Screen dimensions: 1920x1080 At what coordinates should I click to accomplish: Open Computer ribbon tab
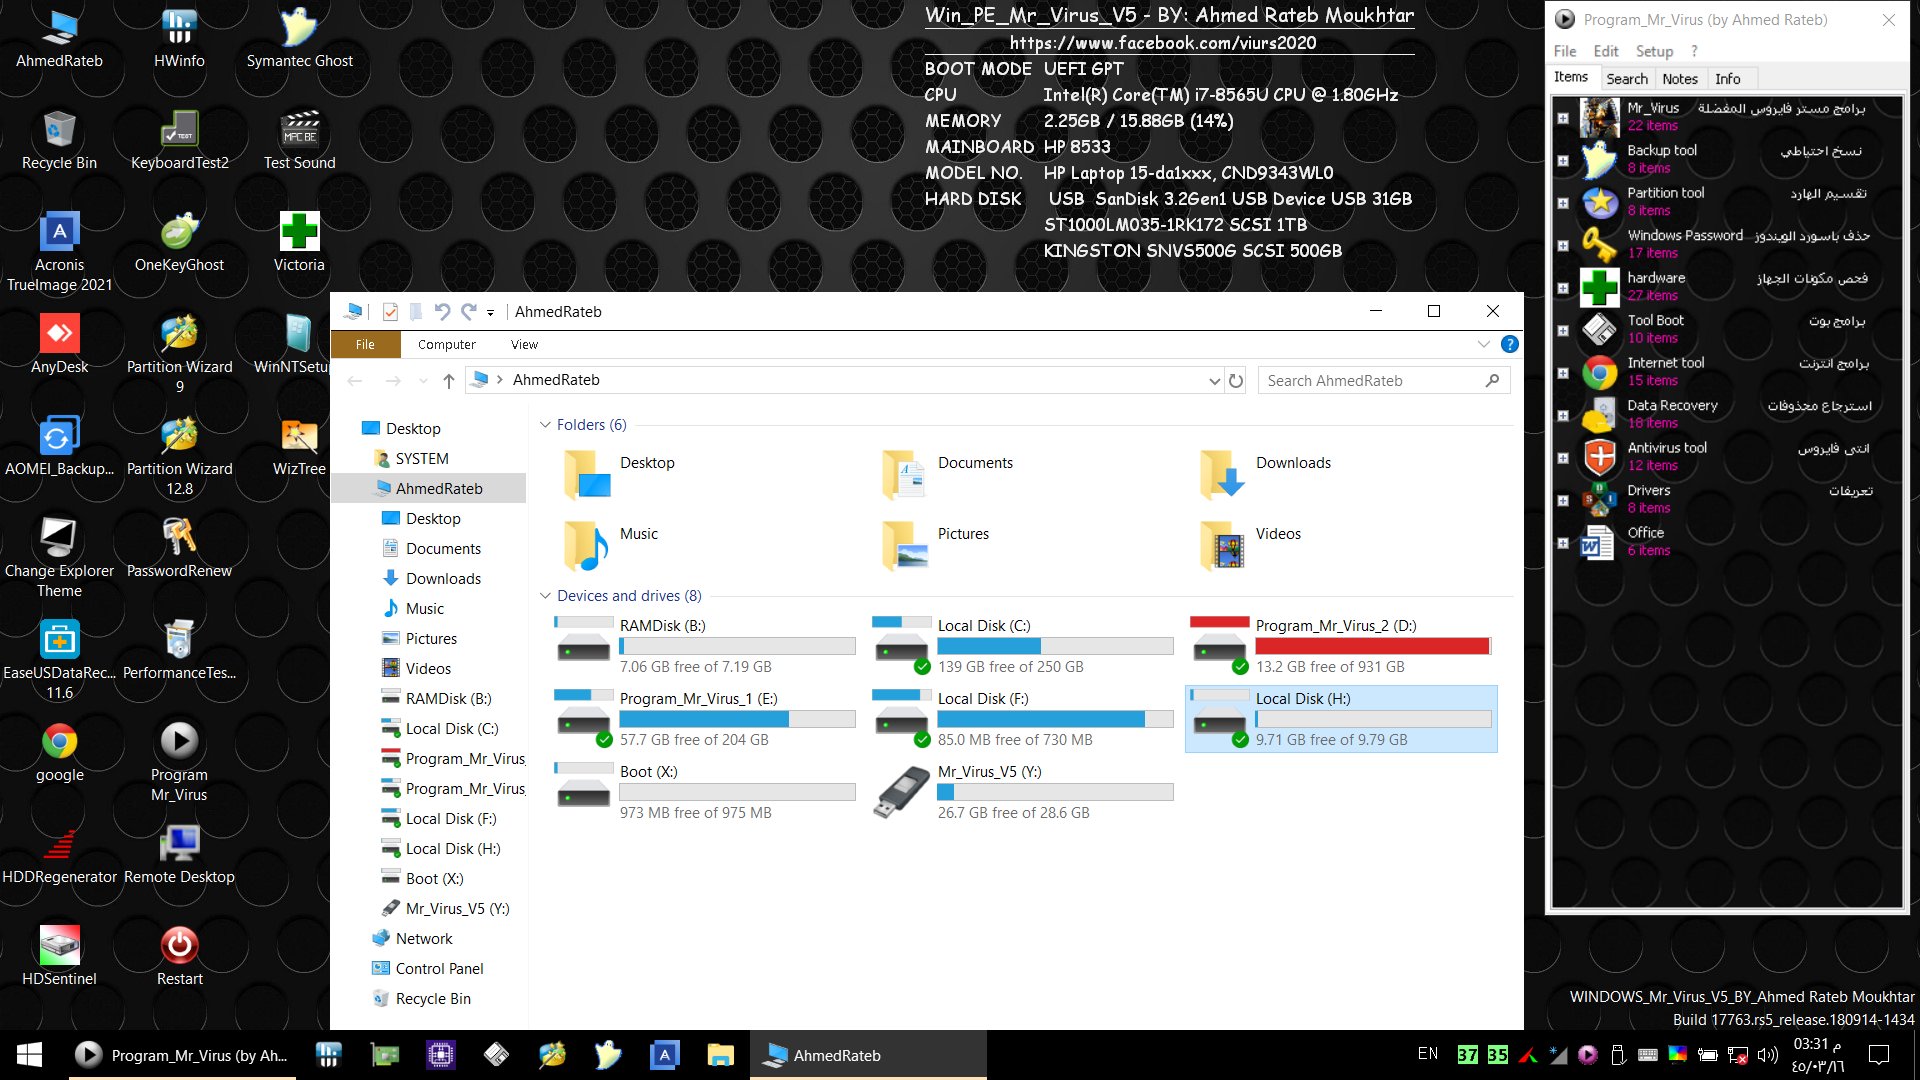click(x=447, y=344)
